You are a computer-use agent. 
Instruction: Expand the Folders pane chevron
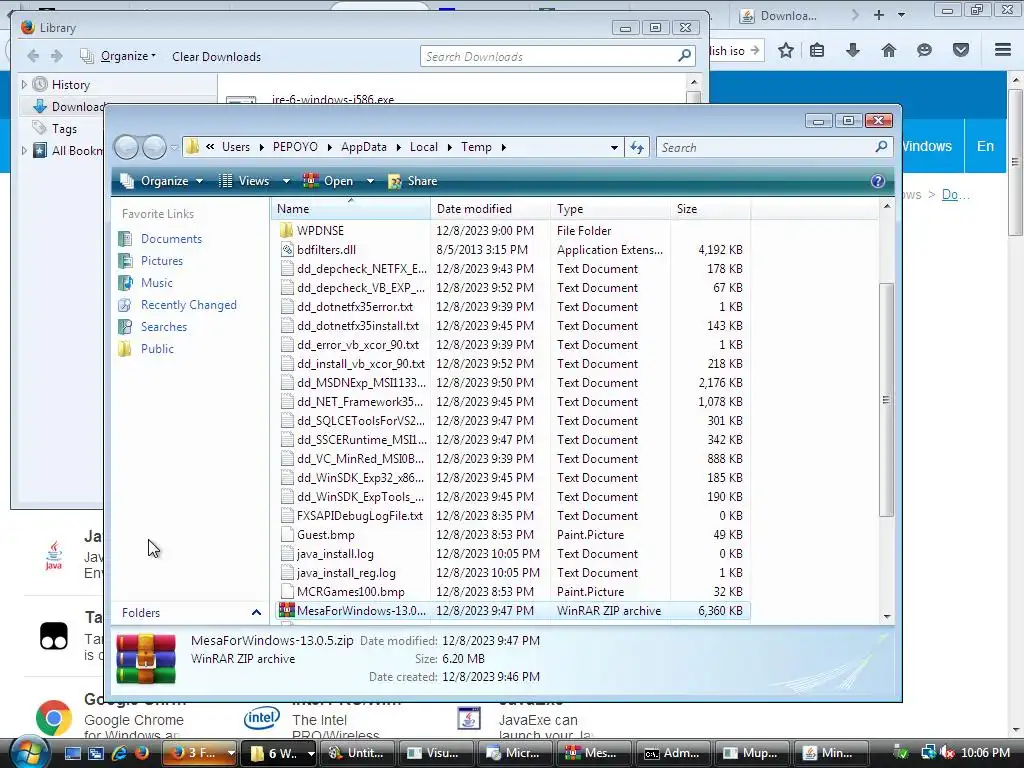pos(256,613)
